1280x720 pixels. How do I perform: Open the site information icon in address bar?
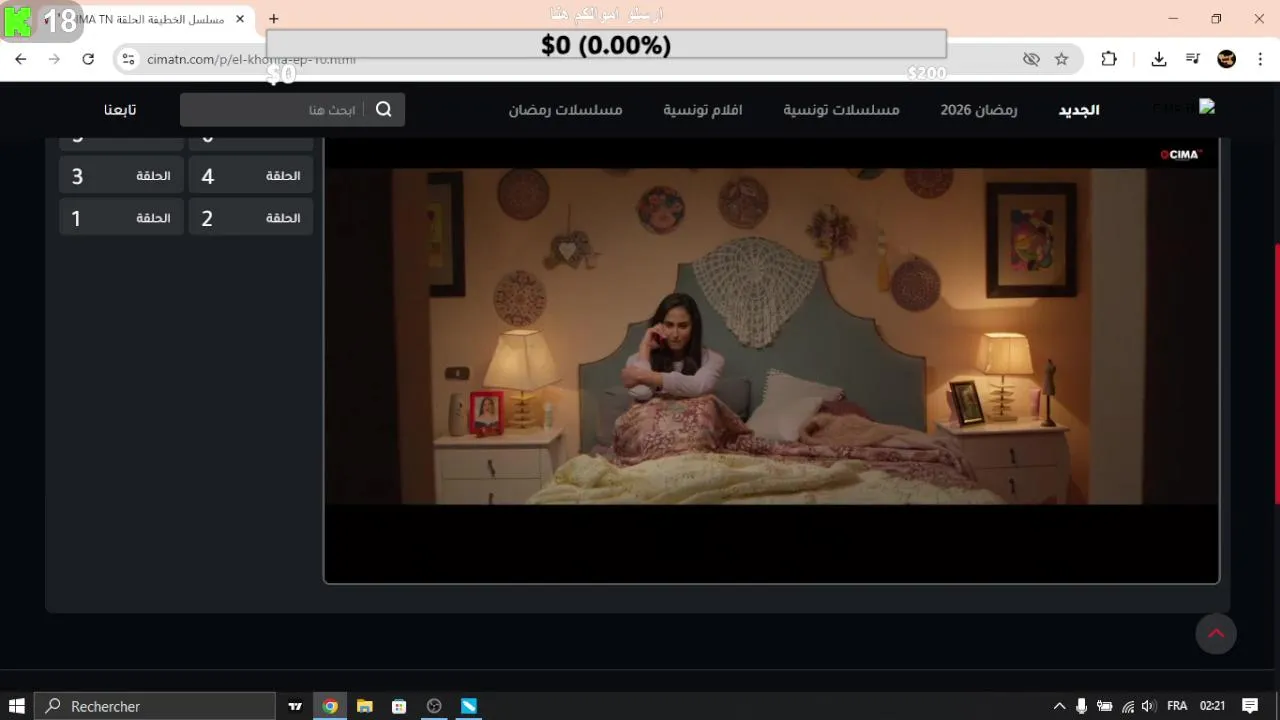click(x=128, y=59)
